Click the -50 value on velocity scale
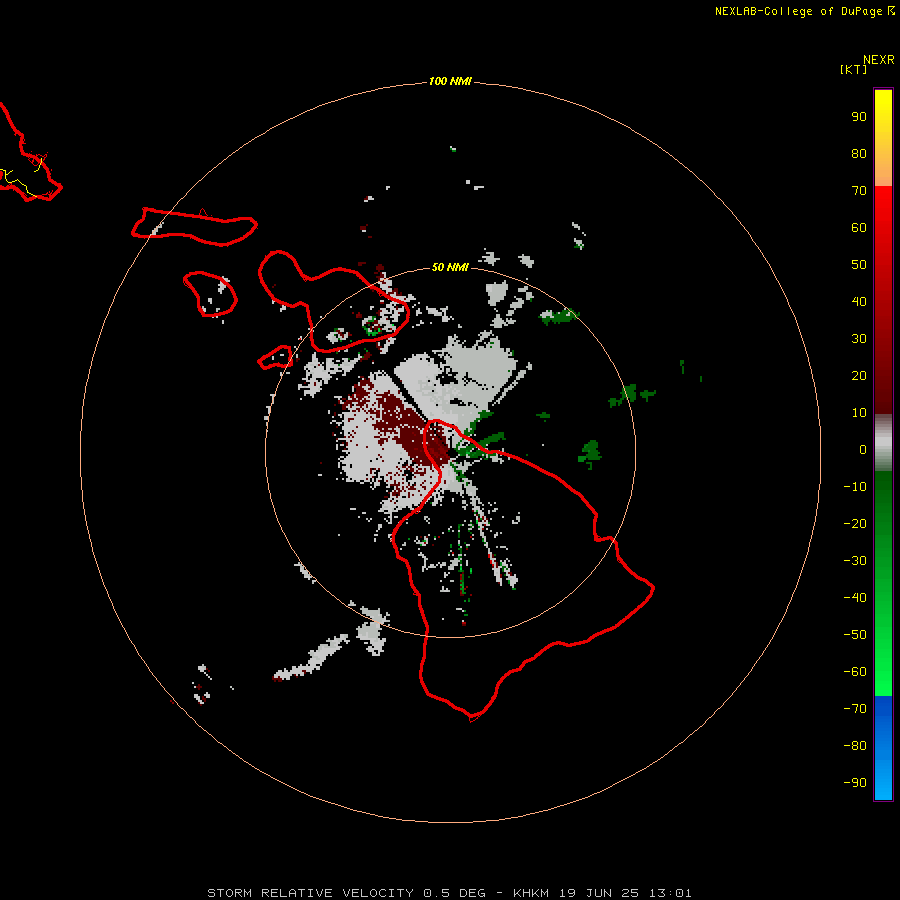Image resolution: width=900 pixels, height=900 pixels. 855,635
